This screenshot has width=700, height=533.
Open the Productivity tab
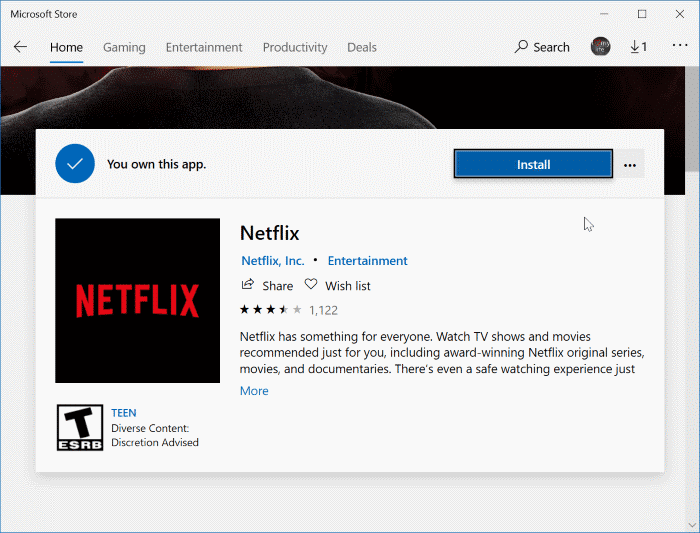point(295,47)
